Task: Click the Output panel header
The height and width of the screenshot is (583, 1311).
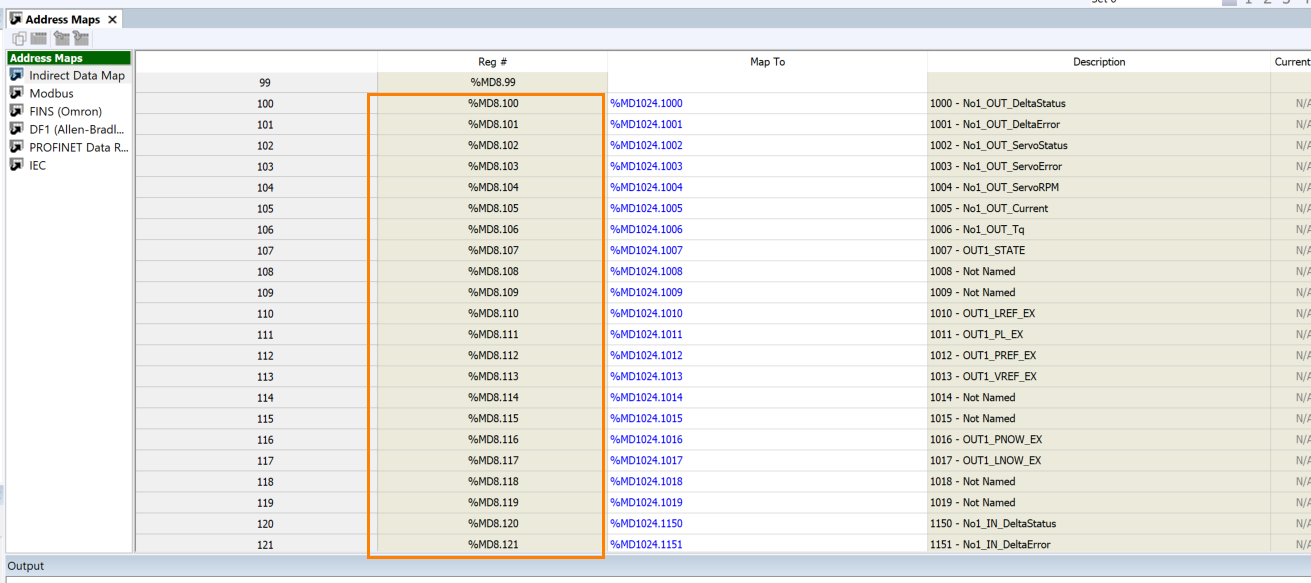Action: [x=26, y=566]
